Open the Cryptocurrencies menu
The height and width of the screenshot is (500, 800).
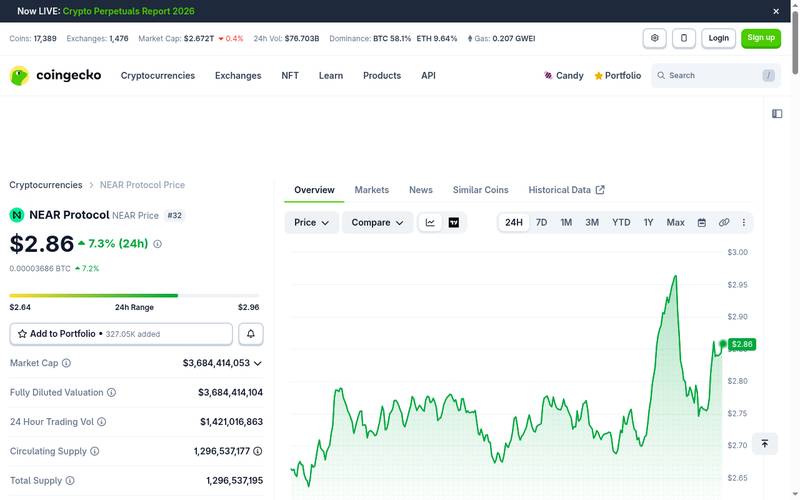click(x=158, y=76)
